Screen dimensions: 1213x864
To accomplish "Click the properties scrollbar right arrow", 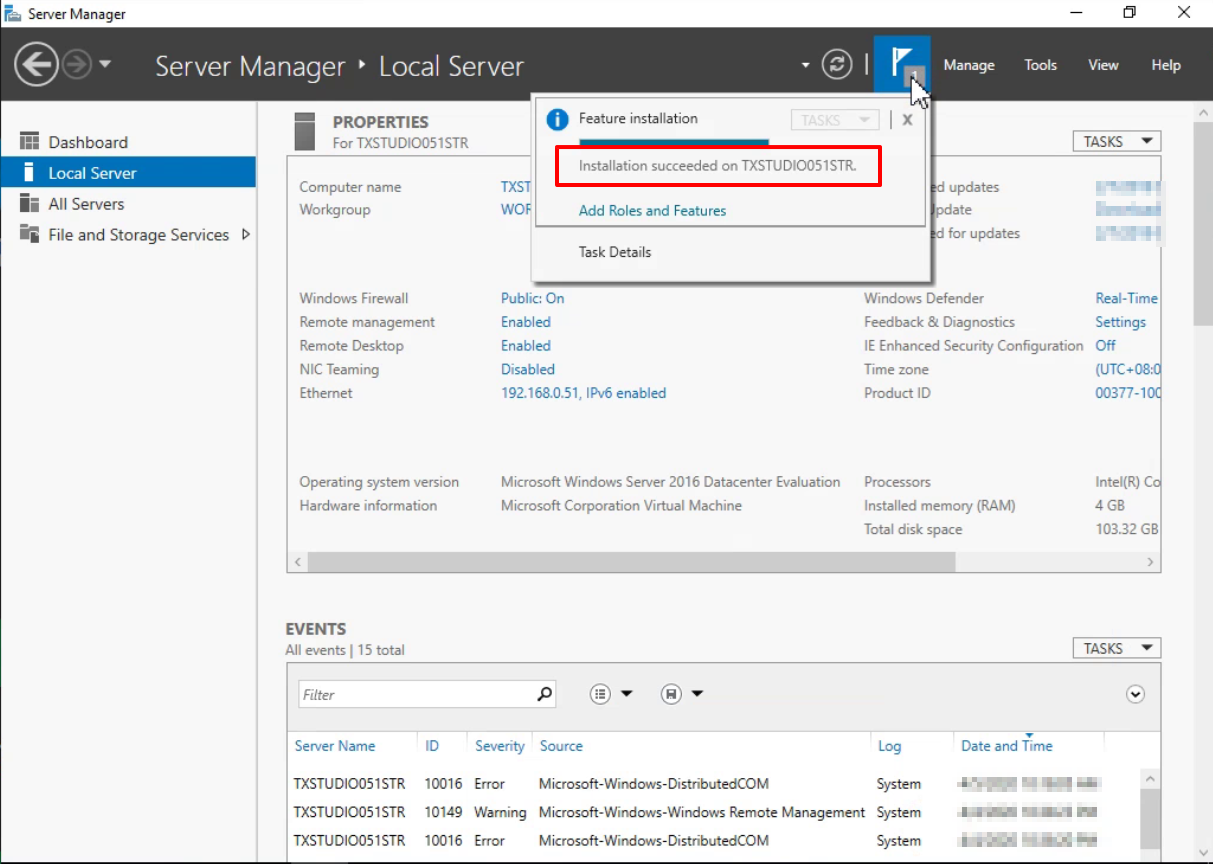I will pyautogui.click(x=1151, y=563).
